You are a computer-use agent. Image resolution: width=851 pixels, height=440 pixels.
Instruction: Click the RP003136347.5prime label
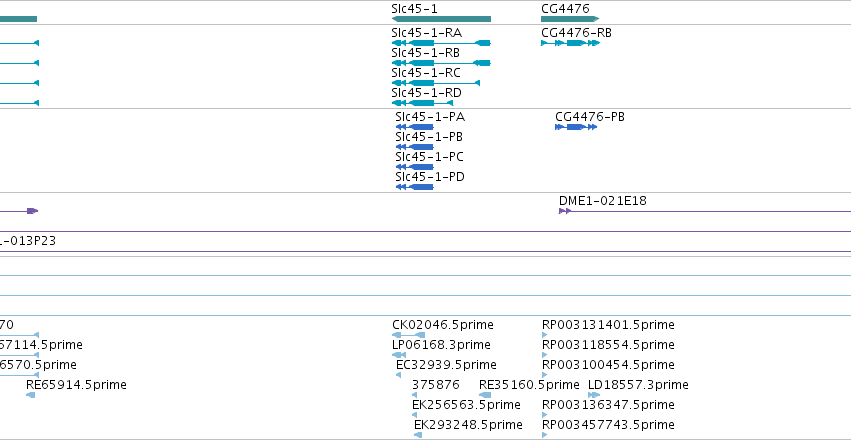pyautogui.click(x=608, y=405)
